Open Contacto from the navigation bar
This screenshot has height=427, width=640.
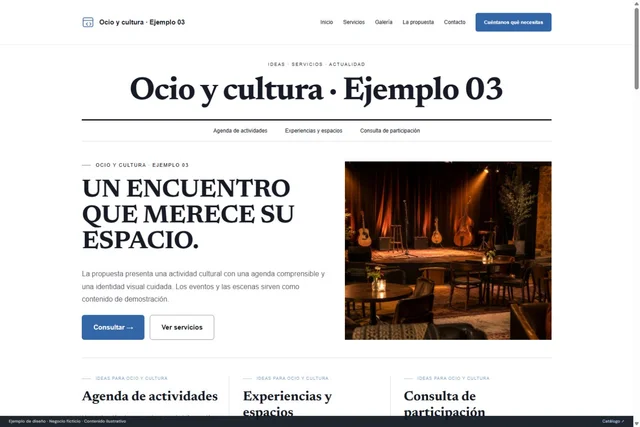pyautogui.click(x=455, y=22)
